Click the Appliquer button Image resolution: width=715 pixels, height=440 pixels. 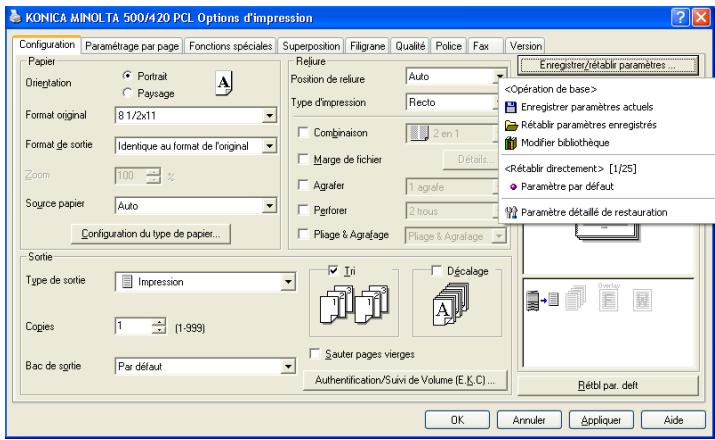[x=601, y=420]
